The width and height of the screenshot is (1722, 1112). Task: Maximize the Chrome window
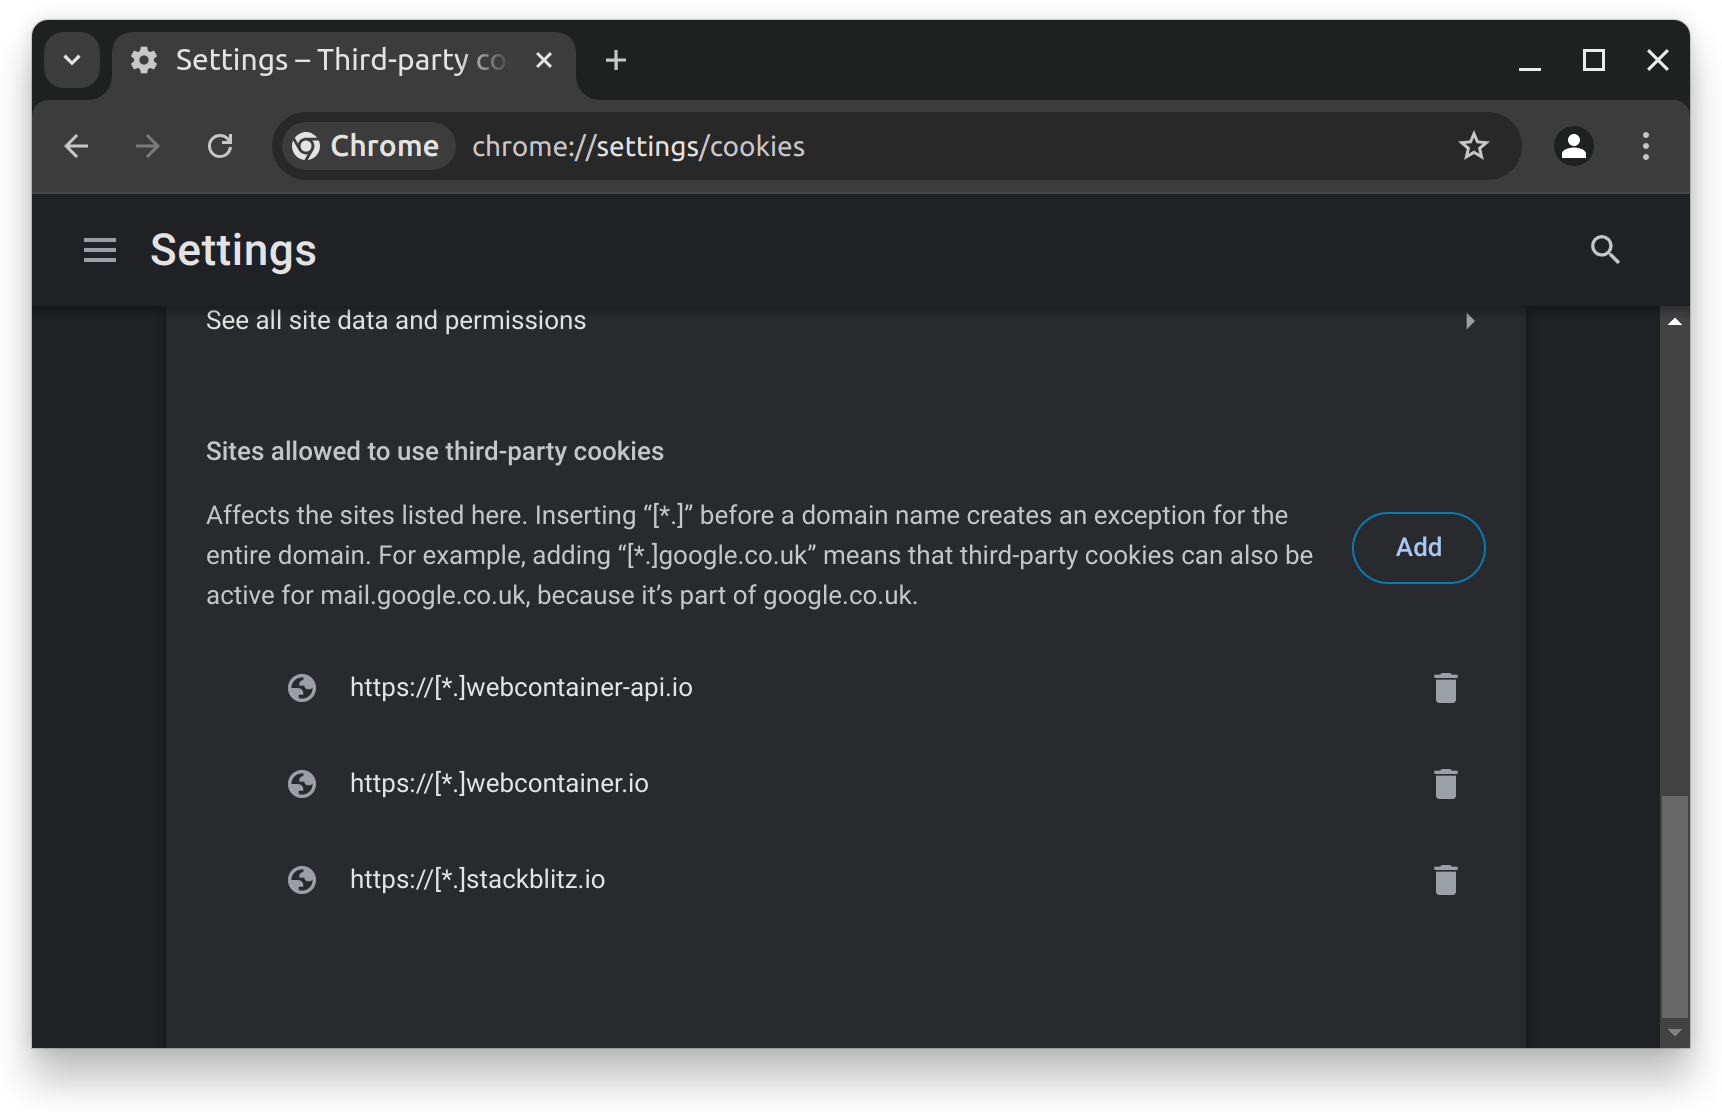1594,60
